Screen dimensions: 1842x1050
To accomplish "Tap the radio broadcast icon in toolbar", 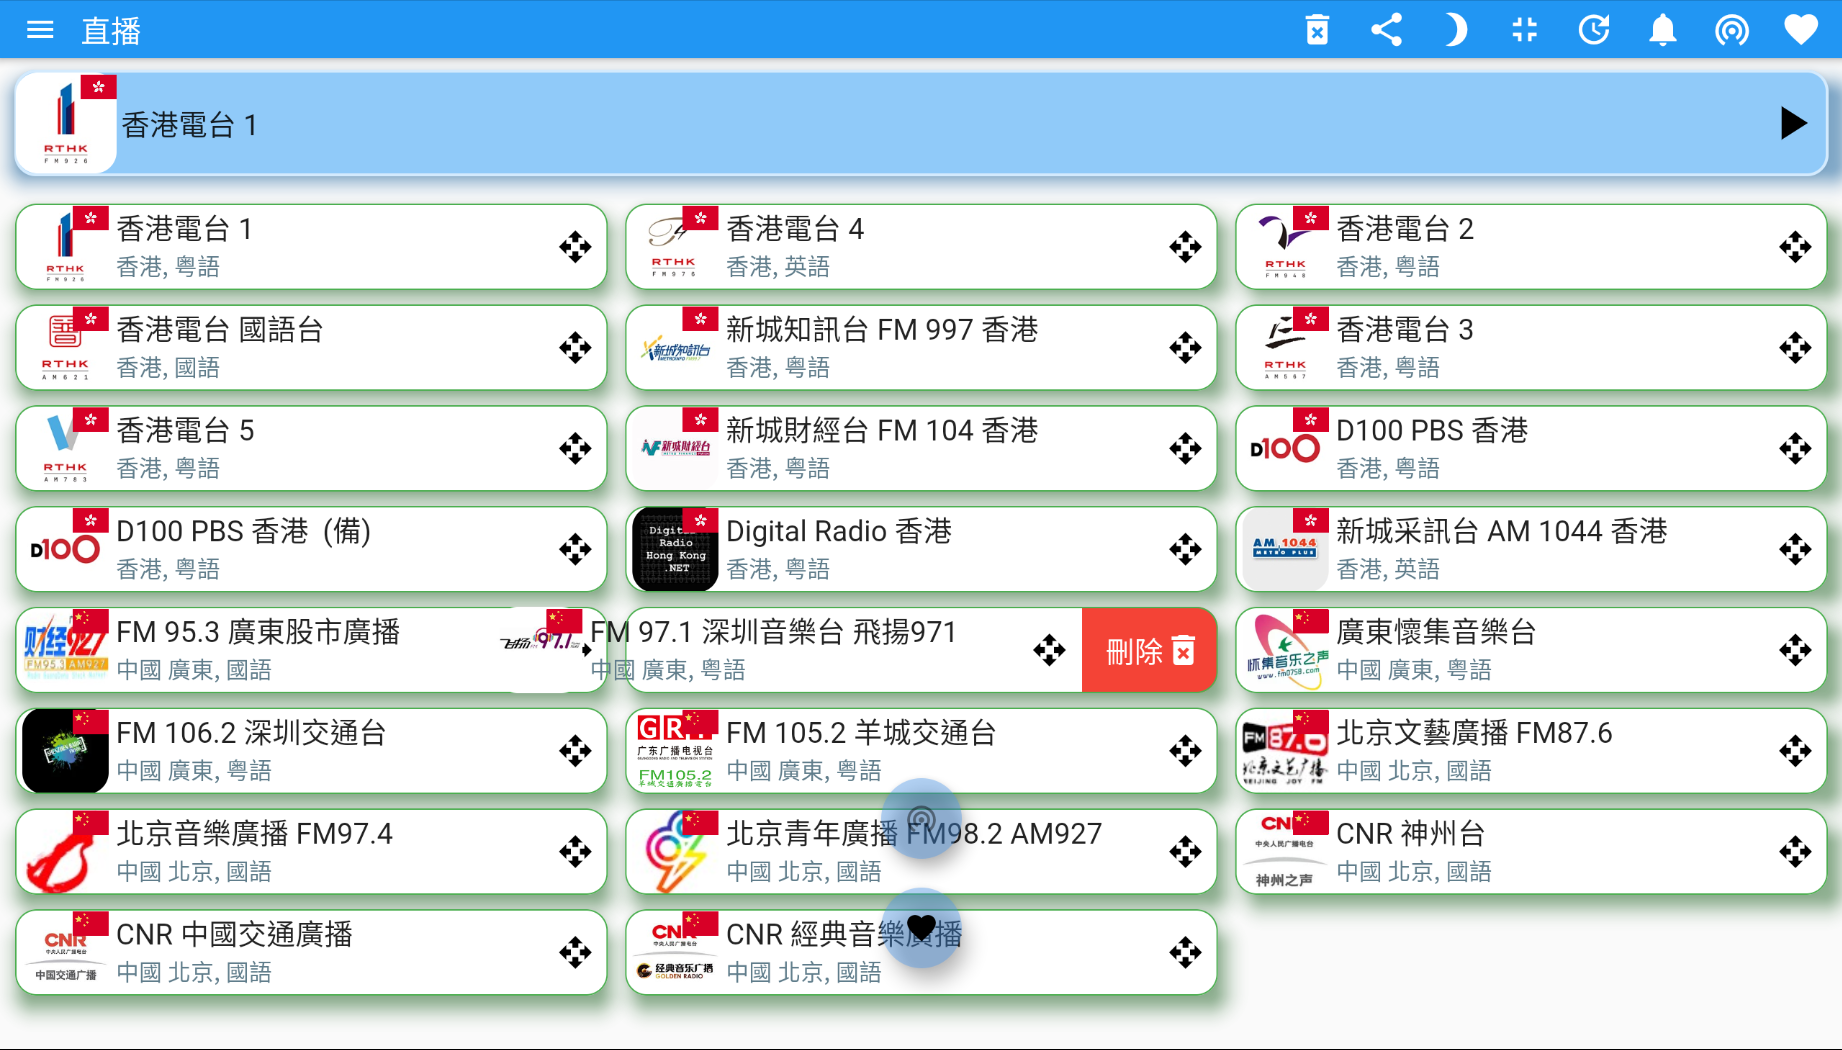I will point(1731,30).
